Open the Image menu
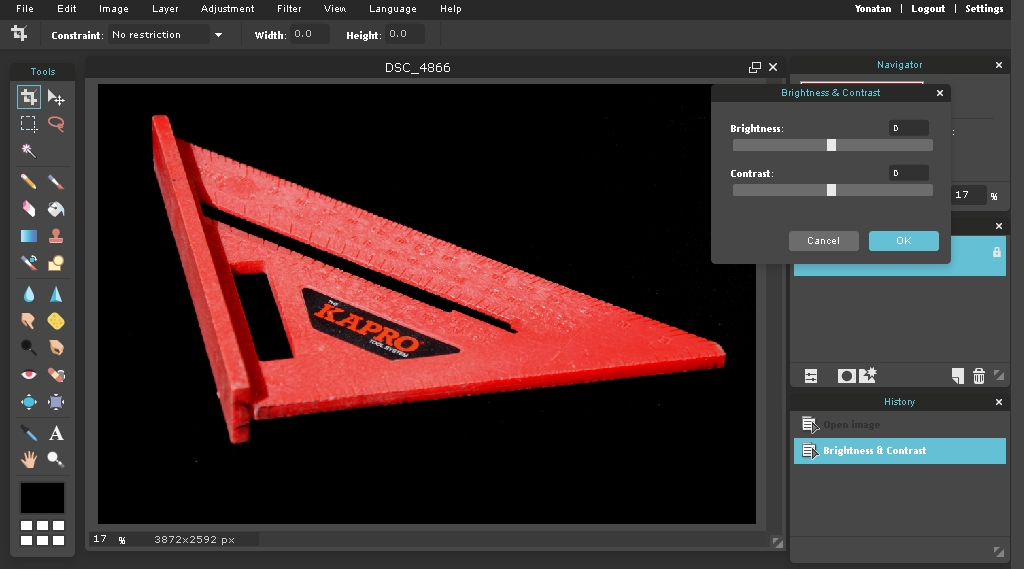The height and width of the screenshot is (569, 1024). click(x=114, y=8)
